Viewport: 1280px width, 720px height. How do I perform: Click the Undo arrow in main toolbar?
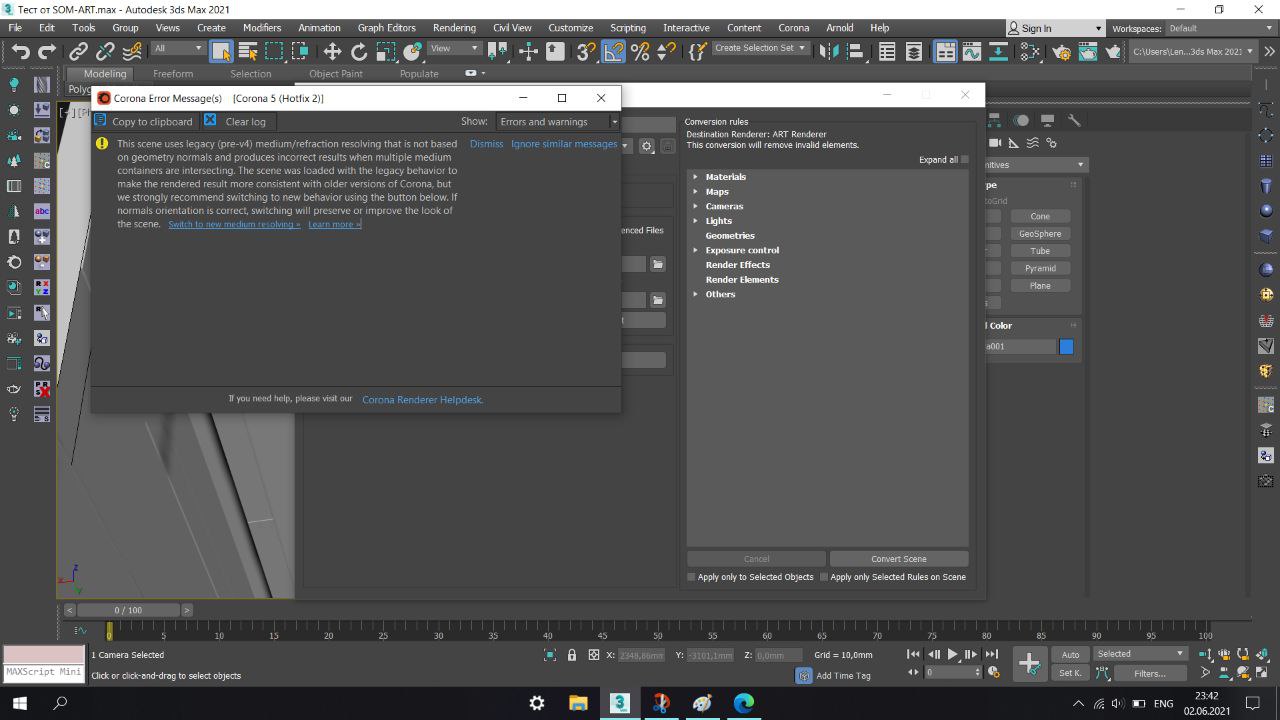20,51
